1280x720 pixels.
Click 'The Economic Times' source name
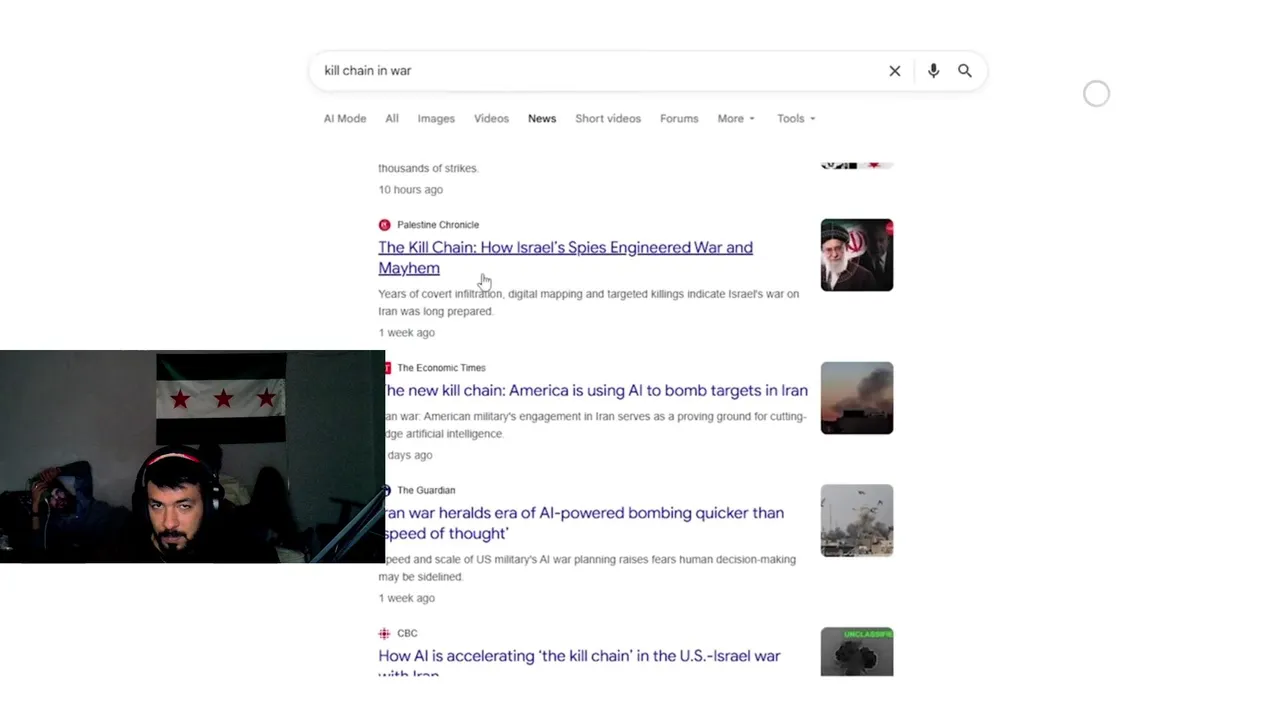[x=441, y=368]
